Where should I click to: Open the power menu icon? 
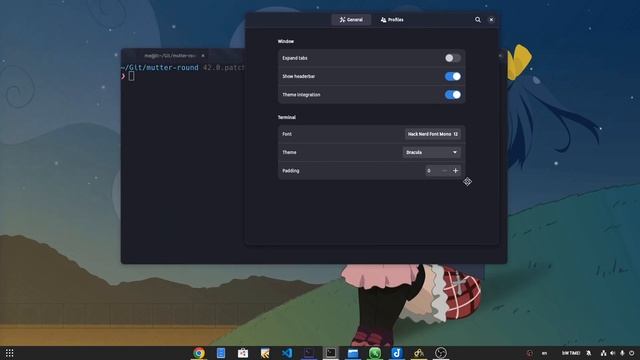coord(631,353)
